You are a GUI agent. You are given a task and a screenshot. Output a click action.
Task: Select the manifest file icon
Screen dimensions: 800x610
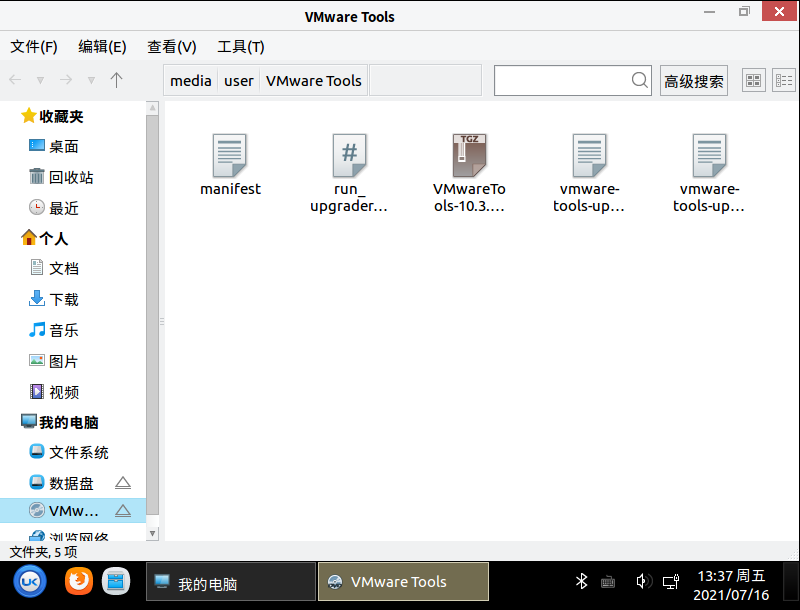(x=230, y=156)
